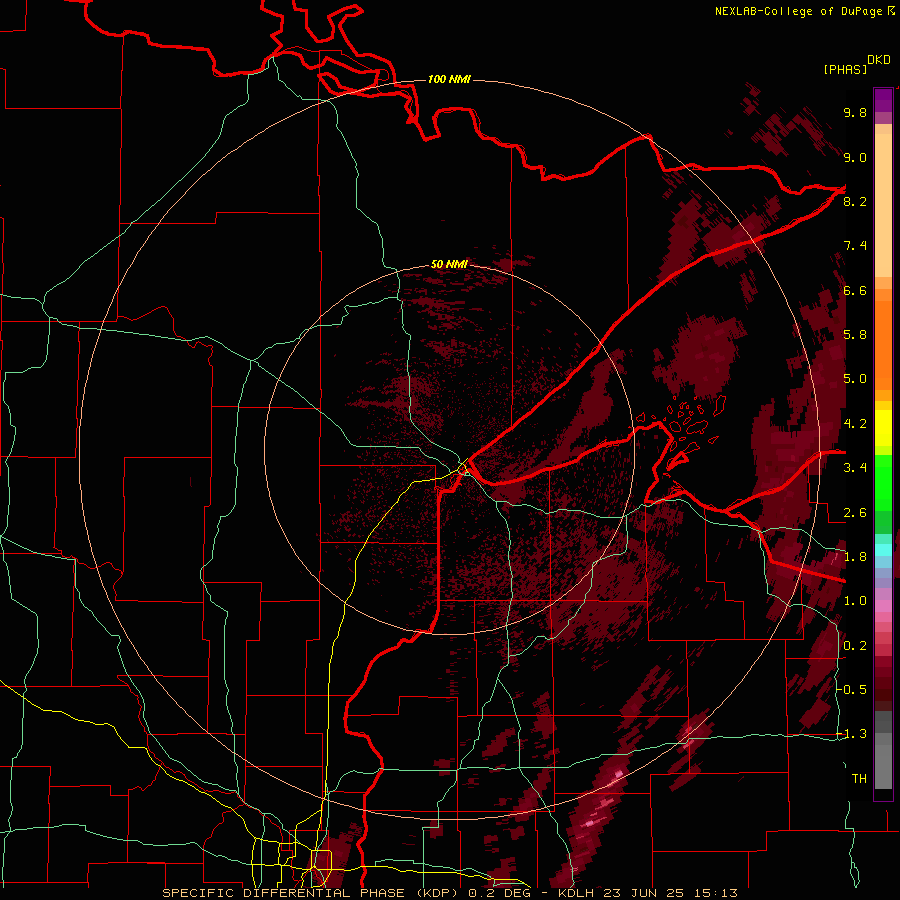
Task: Pick the peach segment of the color bar
Action: pos(883,205)
